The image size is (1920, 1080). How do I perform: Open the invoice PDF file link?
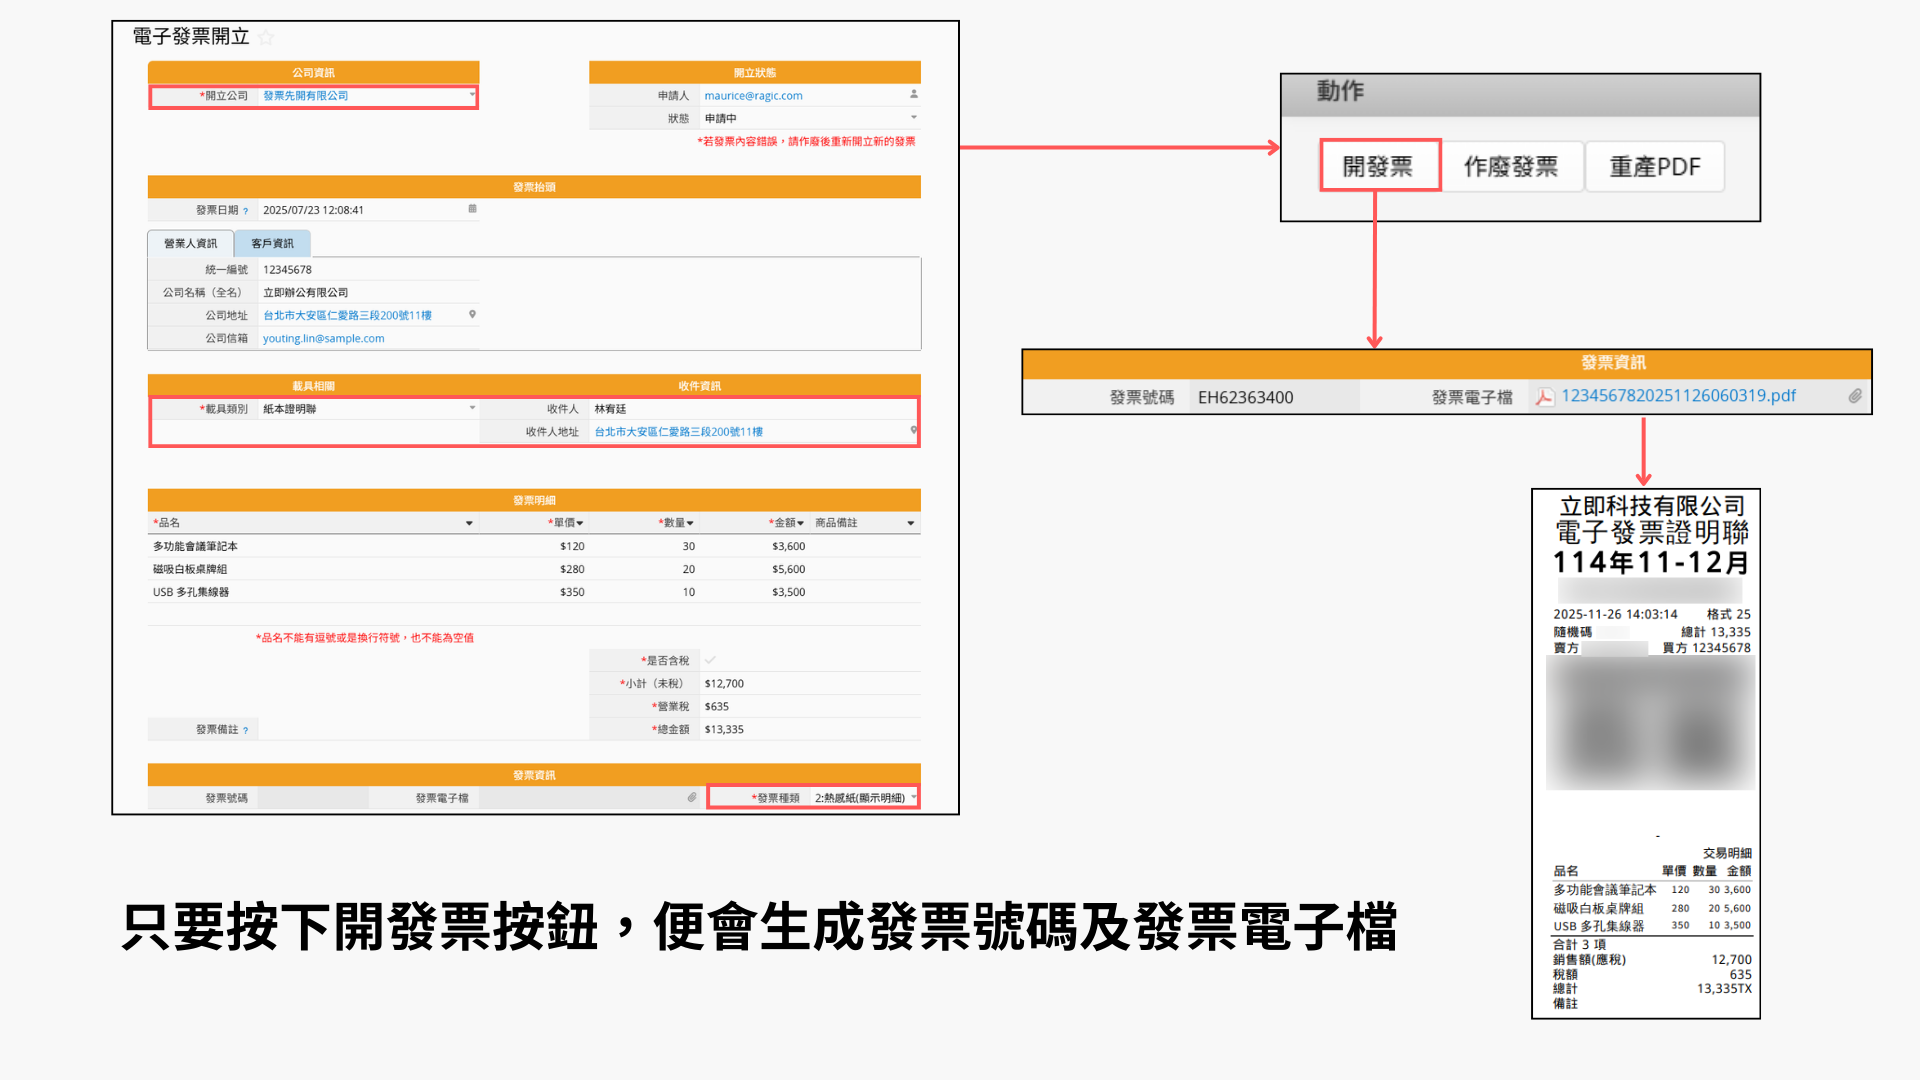pos(1678,396)
